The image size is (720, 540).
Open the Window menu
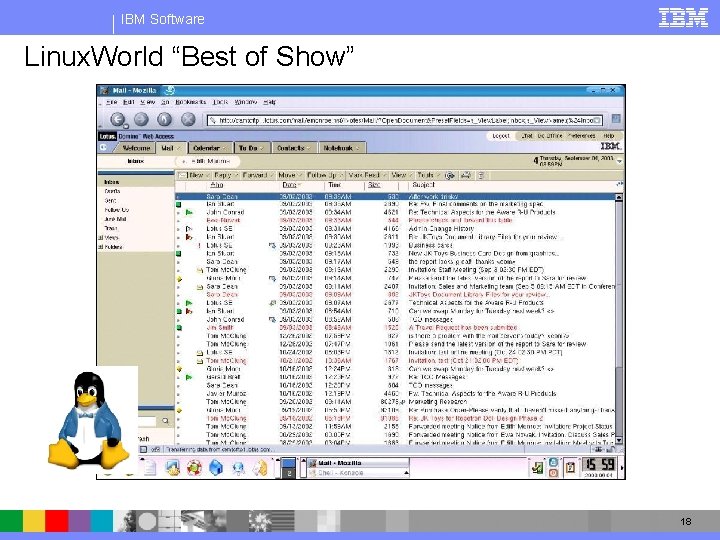[246, 102]
